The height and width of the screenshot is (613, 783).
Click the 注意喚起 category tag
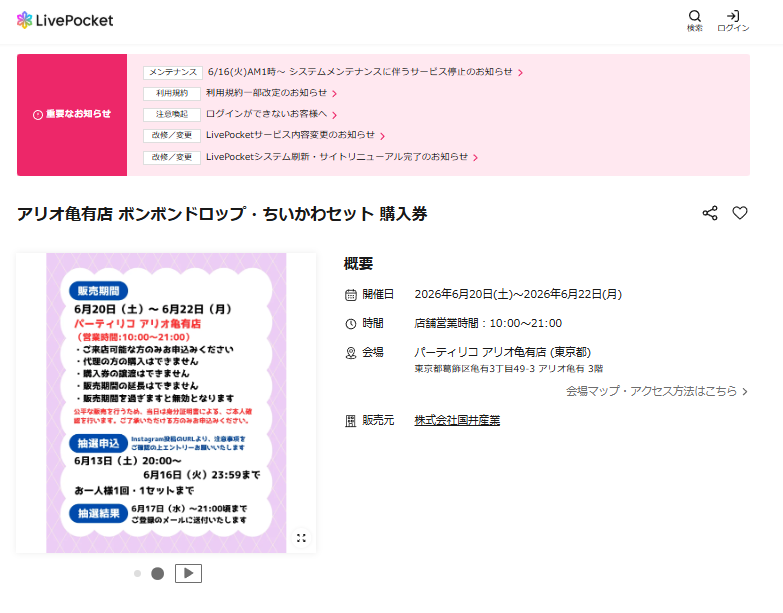[x=172, y=114]
